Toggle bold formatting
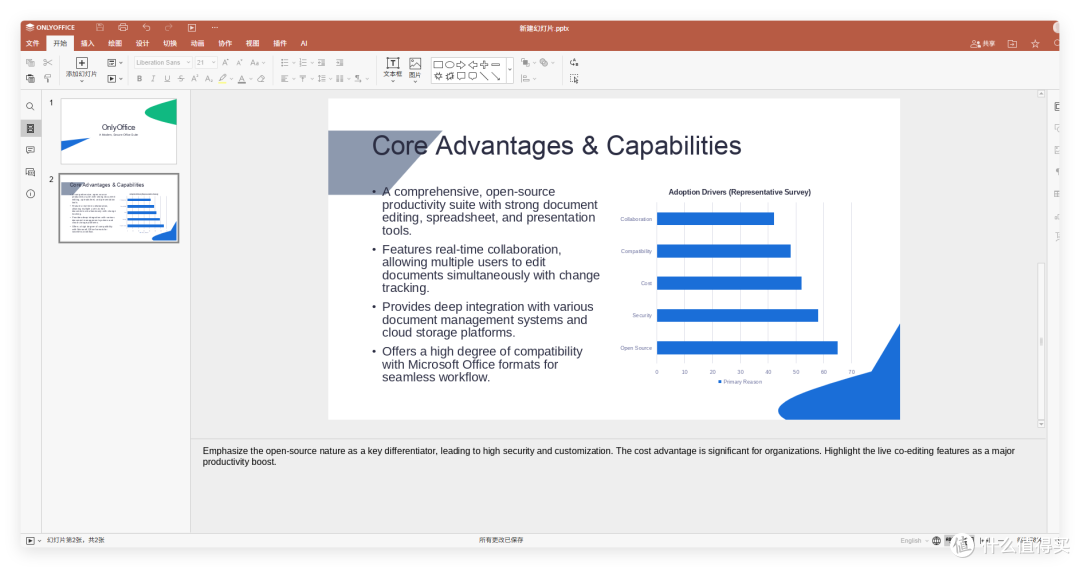The image size is (1080, 568). (x=139, y=78)
